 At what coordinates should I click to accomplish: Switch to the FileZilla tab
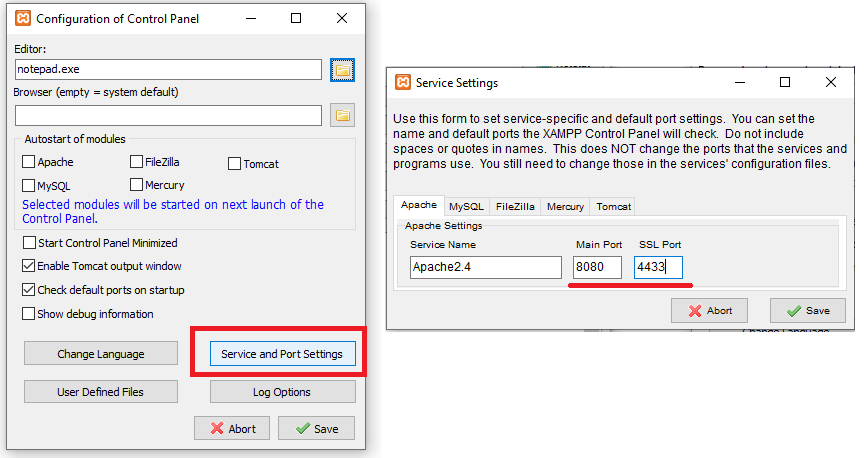pos(515,207)
